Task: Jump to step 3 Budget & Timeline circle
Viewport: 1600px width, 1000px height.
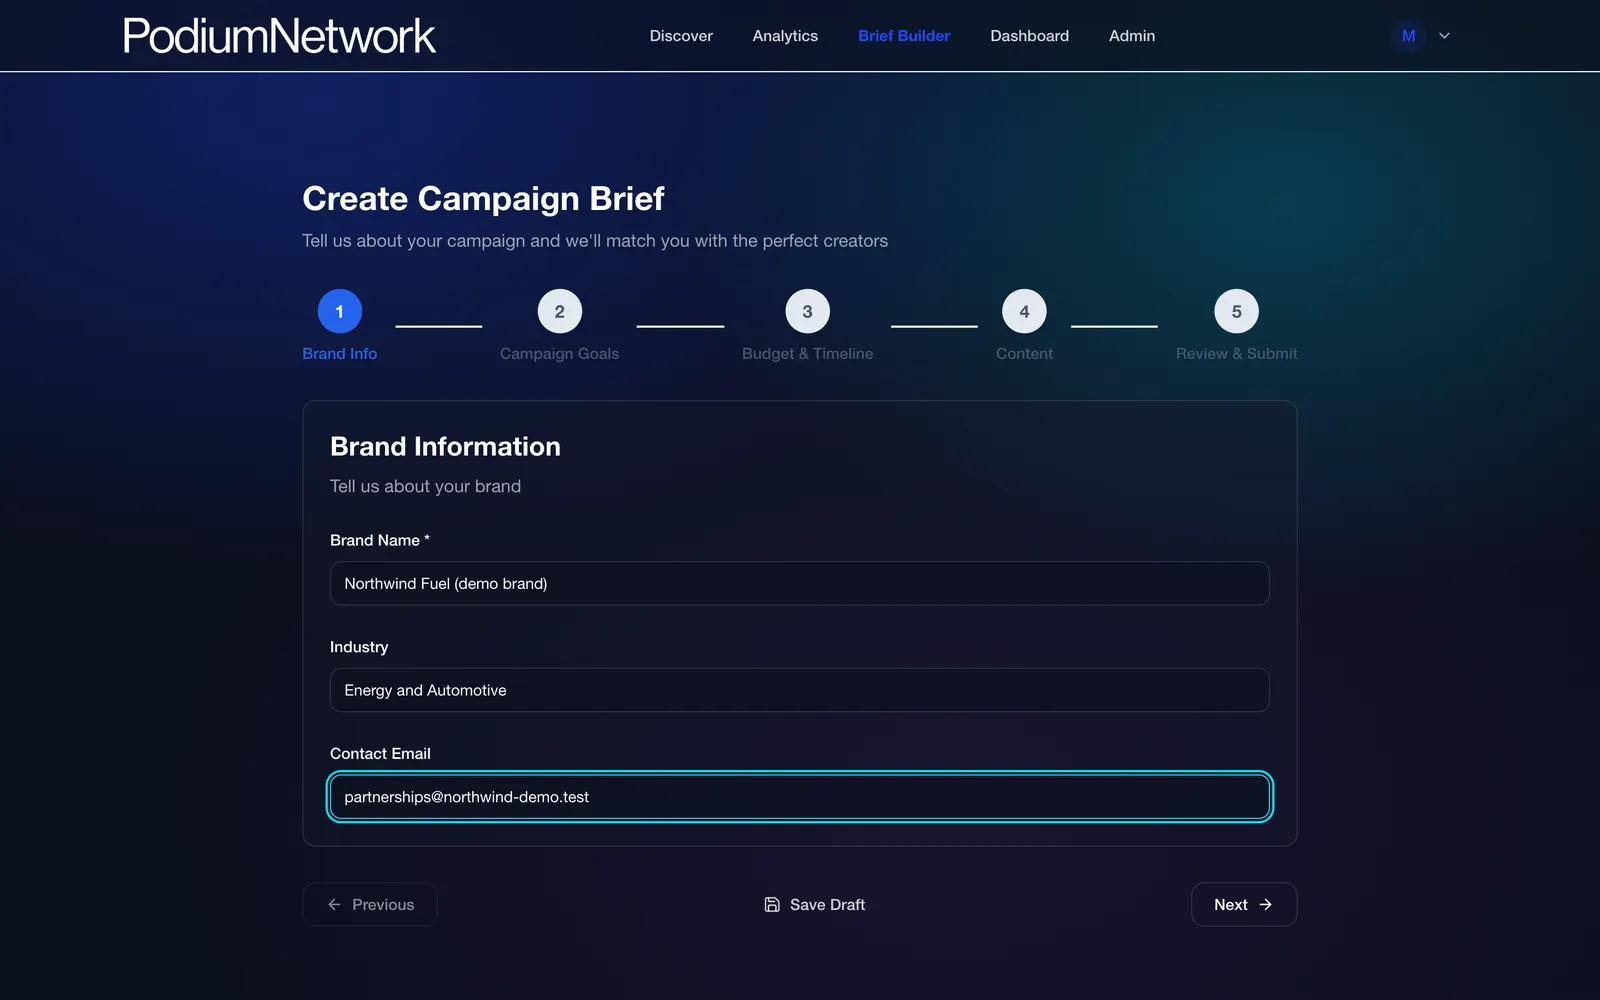Action: click(x=807, y=312)
